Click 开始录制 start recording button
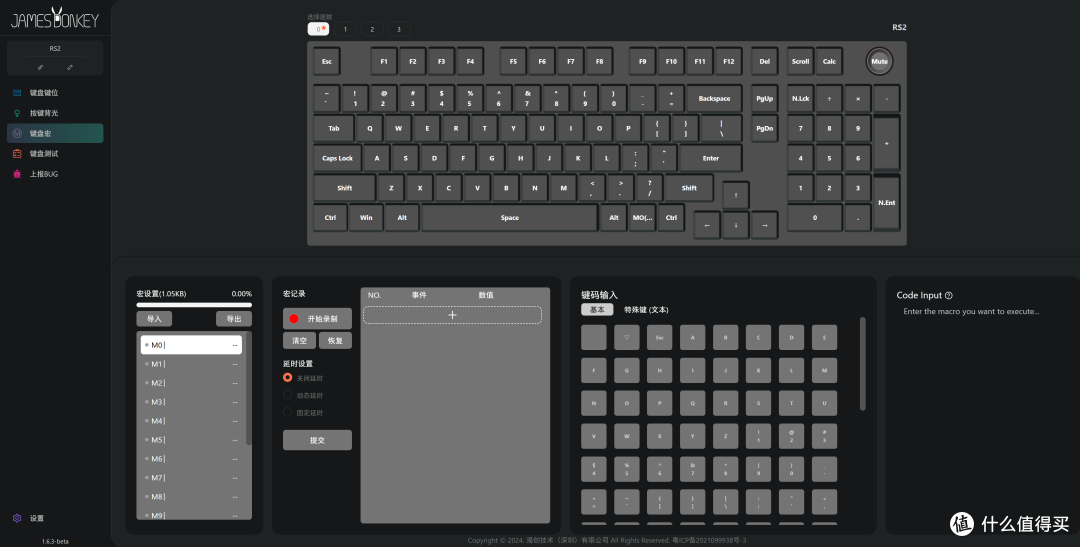 pos(318,319)
